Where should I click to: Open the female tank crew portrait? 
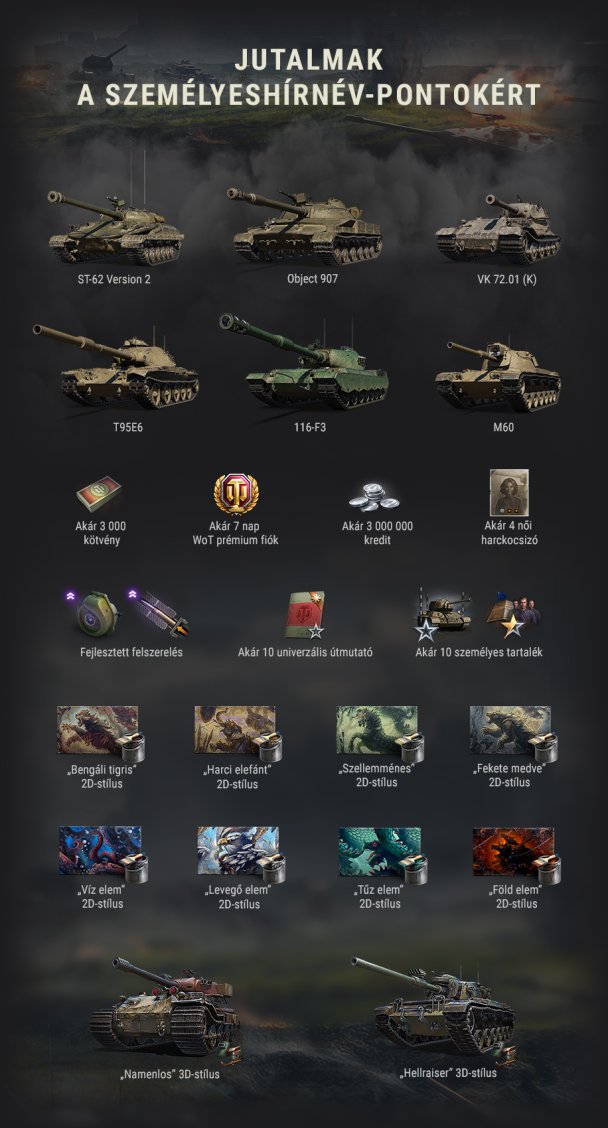point(509,492)
